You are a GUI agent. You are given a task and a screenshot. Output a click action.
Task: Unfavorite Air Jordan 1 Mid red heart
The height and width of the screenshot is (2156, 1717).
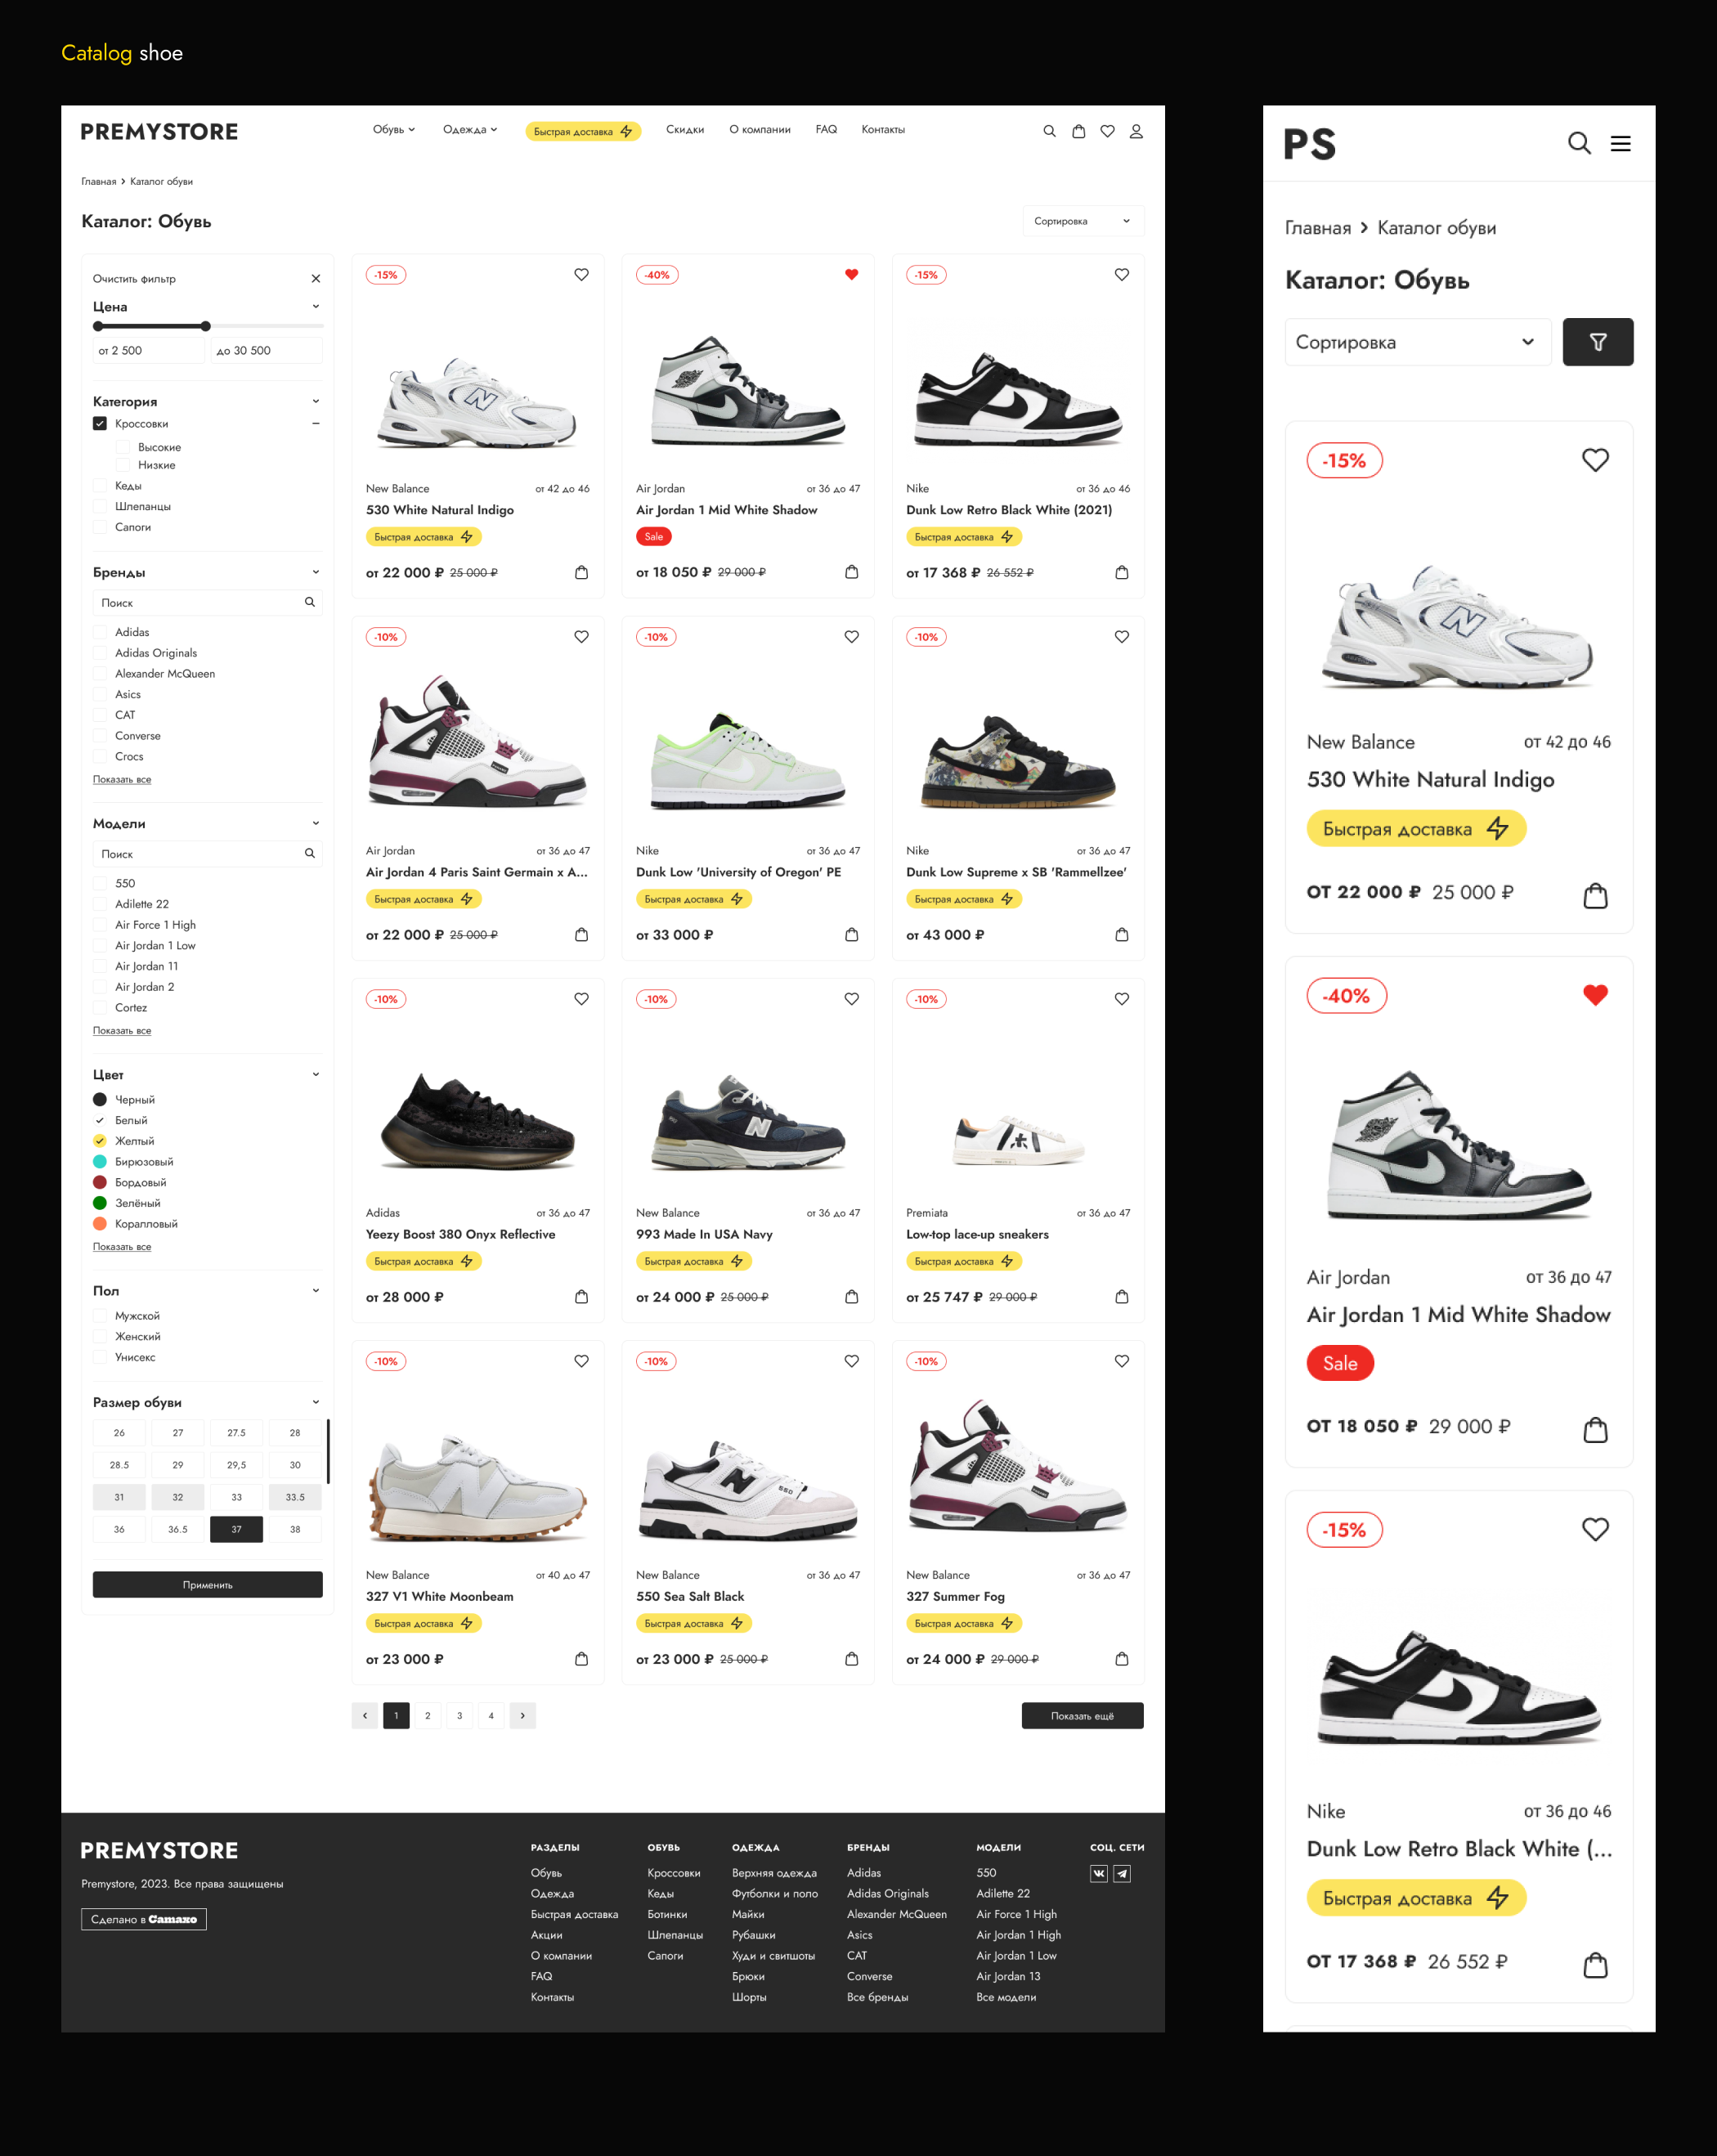coord(851,274)
